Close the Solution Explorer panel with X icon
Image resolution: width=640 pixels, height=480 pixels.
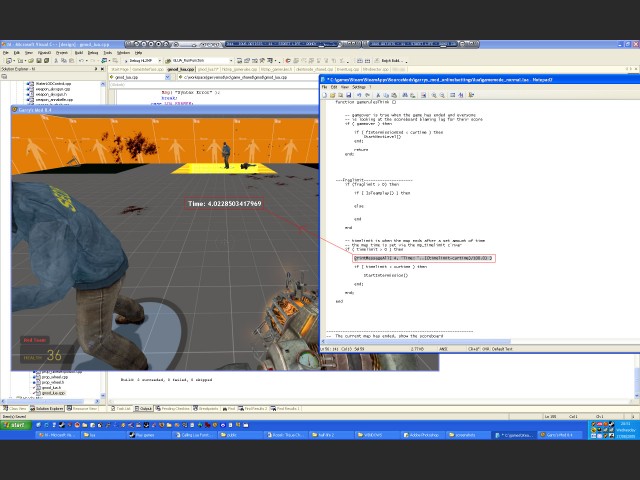pyautogui.click(x=102, y=69)
